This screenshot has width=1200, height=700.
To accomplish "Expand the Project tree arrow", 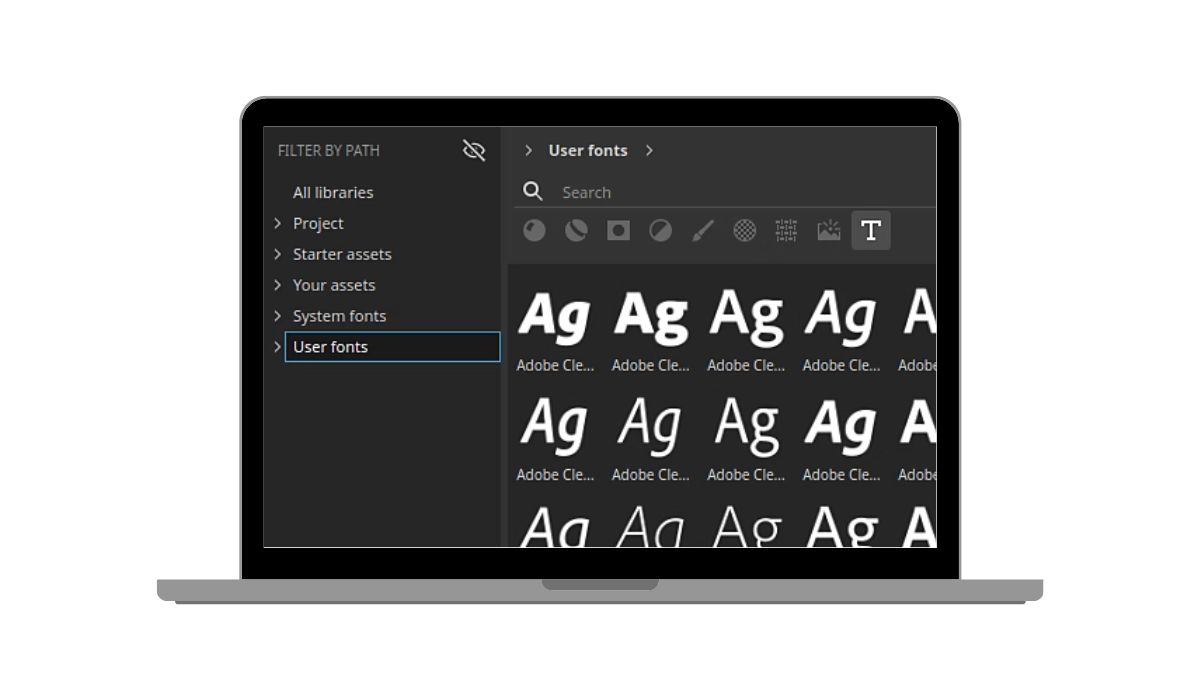I will pyautogui.click(x=278, y=223).
